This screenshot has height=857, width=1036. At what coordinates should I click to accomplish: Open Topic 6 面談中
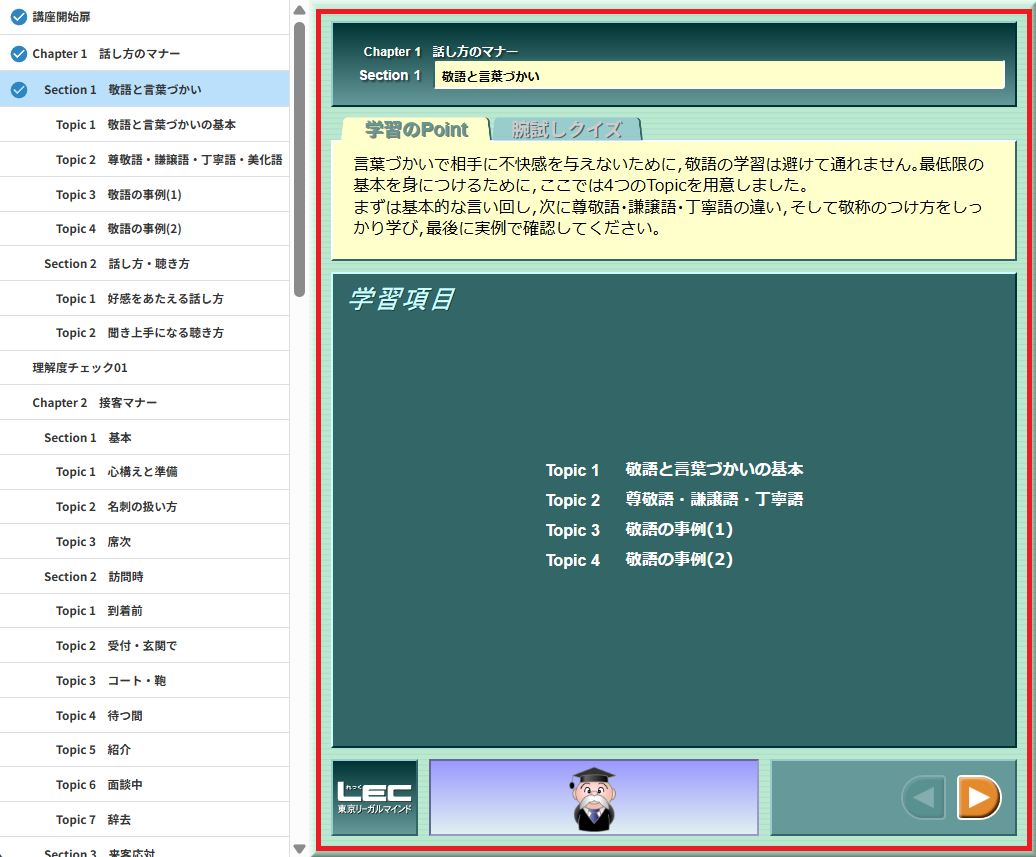click(145, 785)
